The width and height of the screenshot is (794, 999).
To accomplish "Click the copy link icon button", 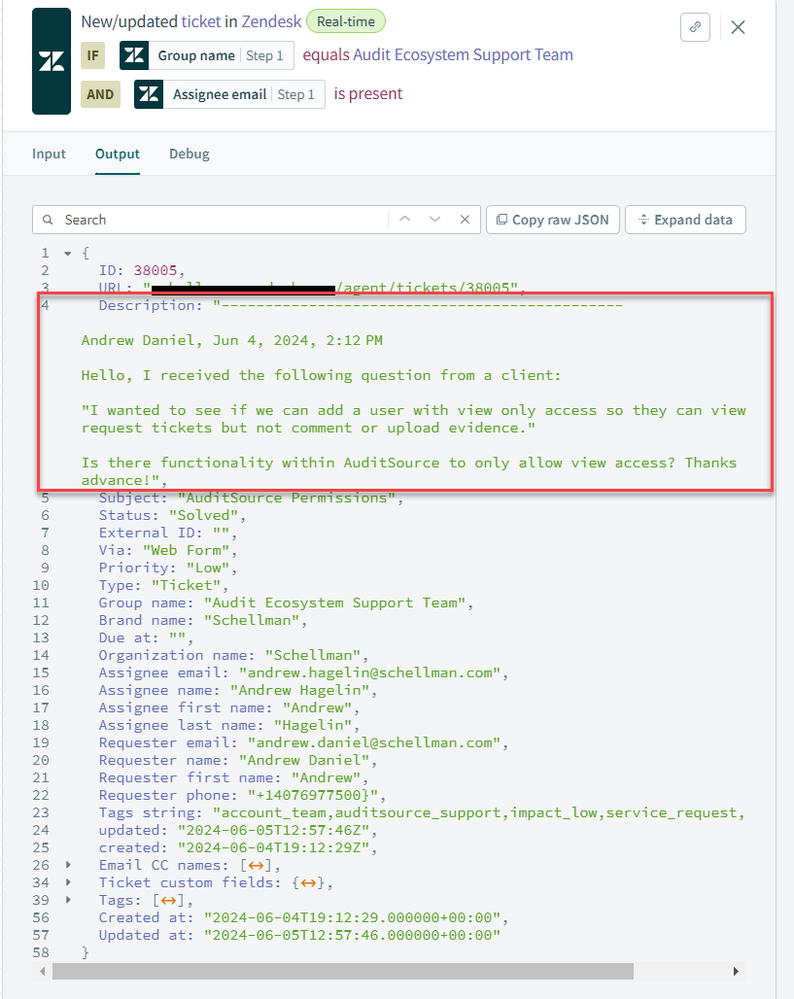I will pyautogui.click(x=695, y=27).
